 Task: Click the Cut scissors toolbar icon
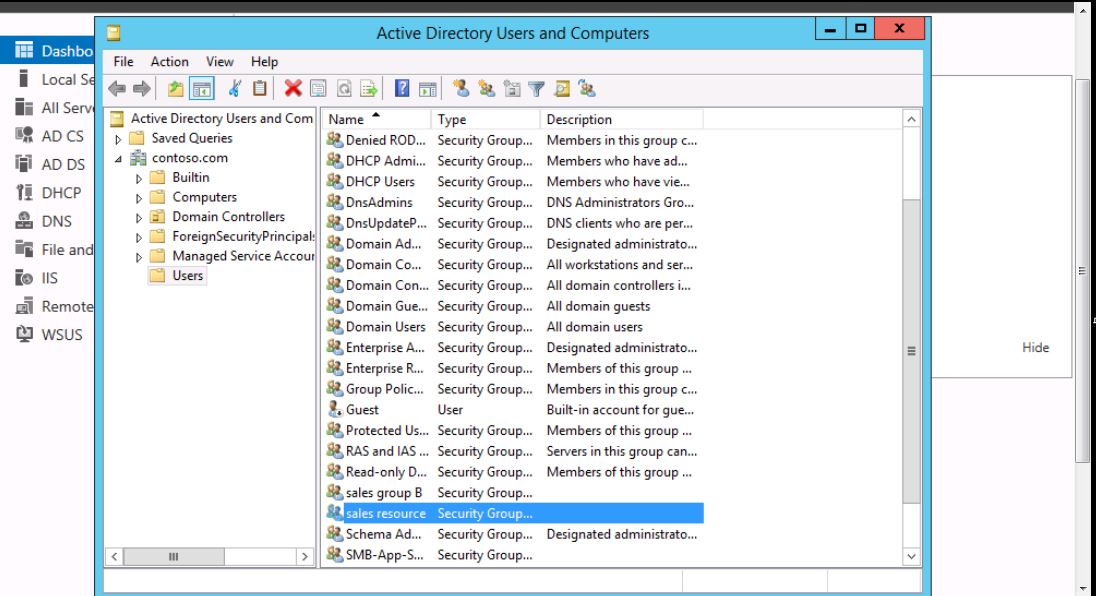[235, 89]
